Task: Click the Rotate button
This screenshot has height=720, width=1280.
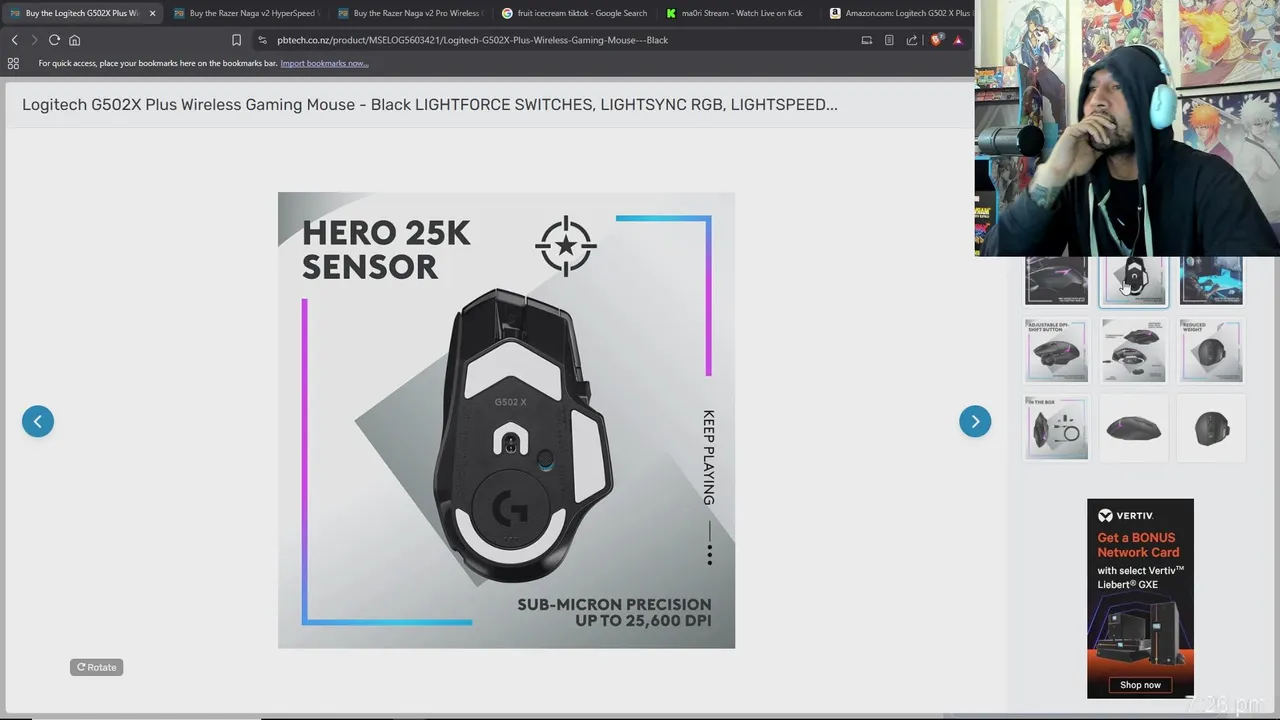Action: pyautogui.click(x=96, y=667)
